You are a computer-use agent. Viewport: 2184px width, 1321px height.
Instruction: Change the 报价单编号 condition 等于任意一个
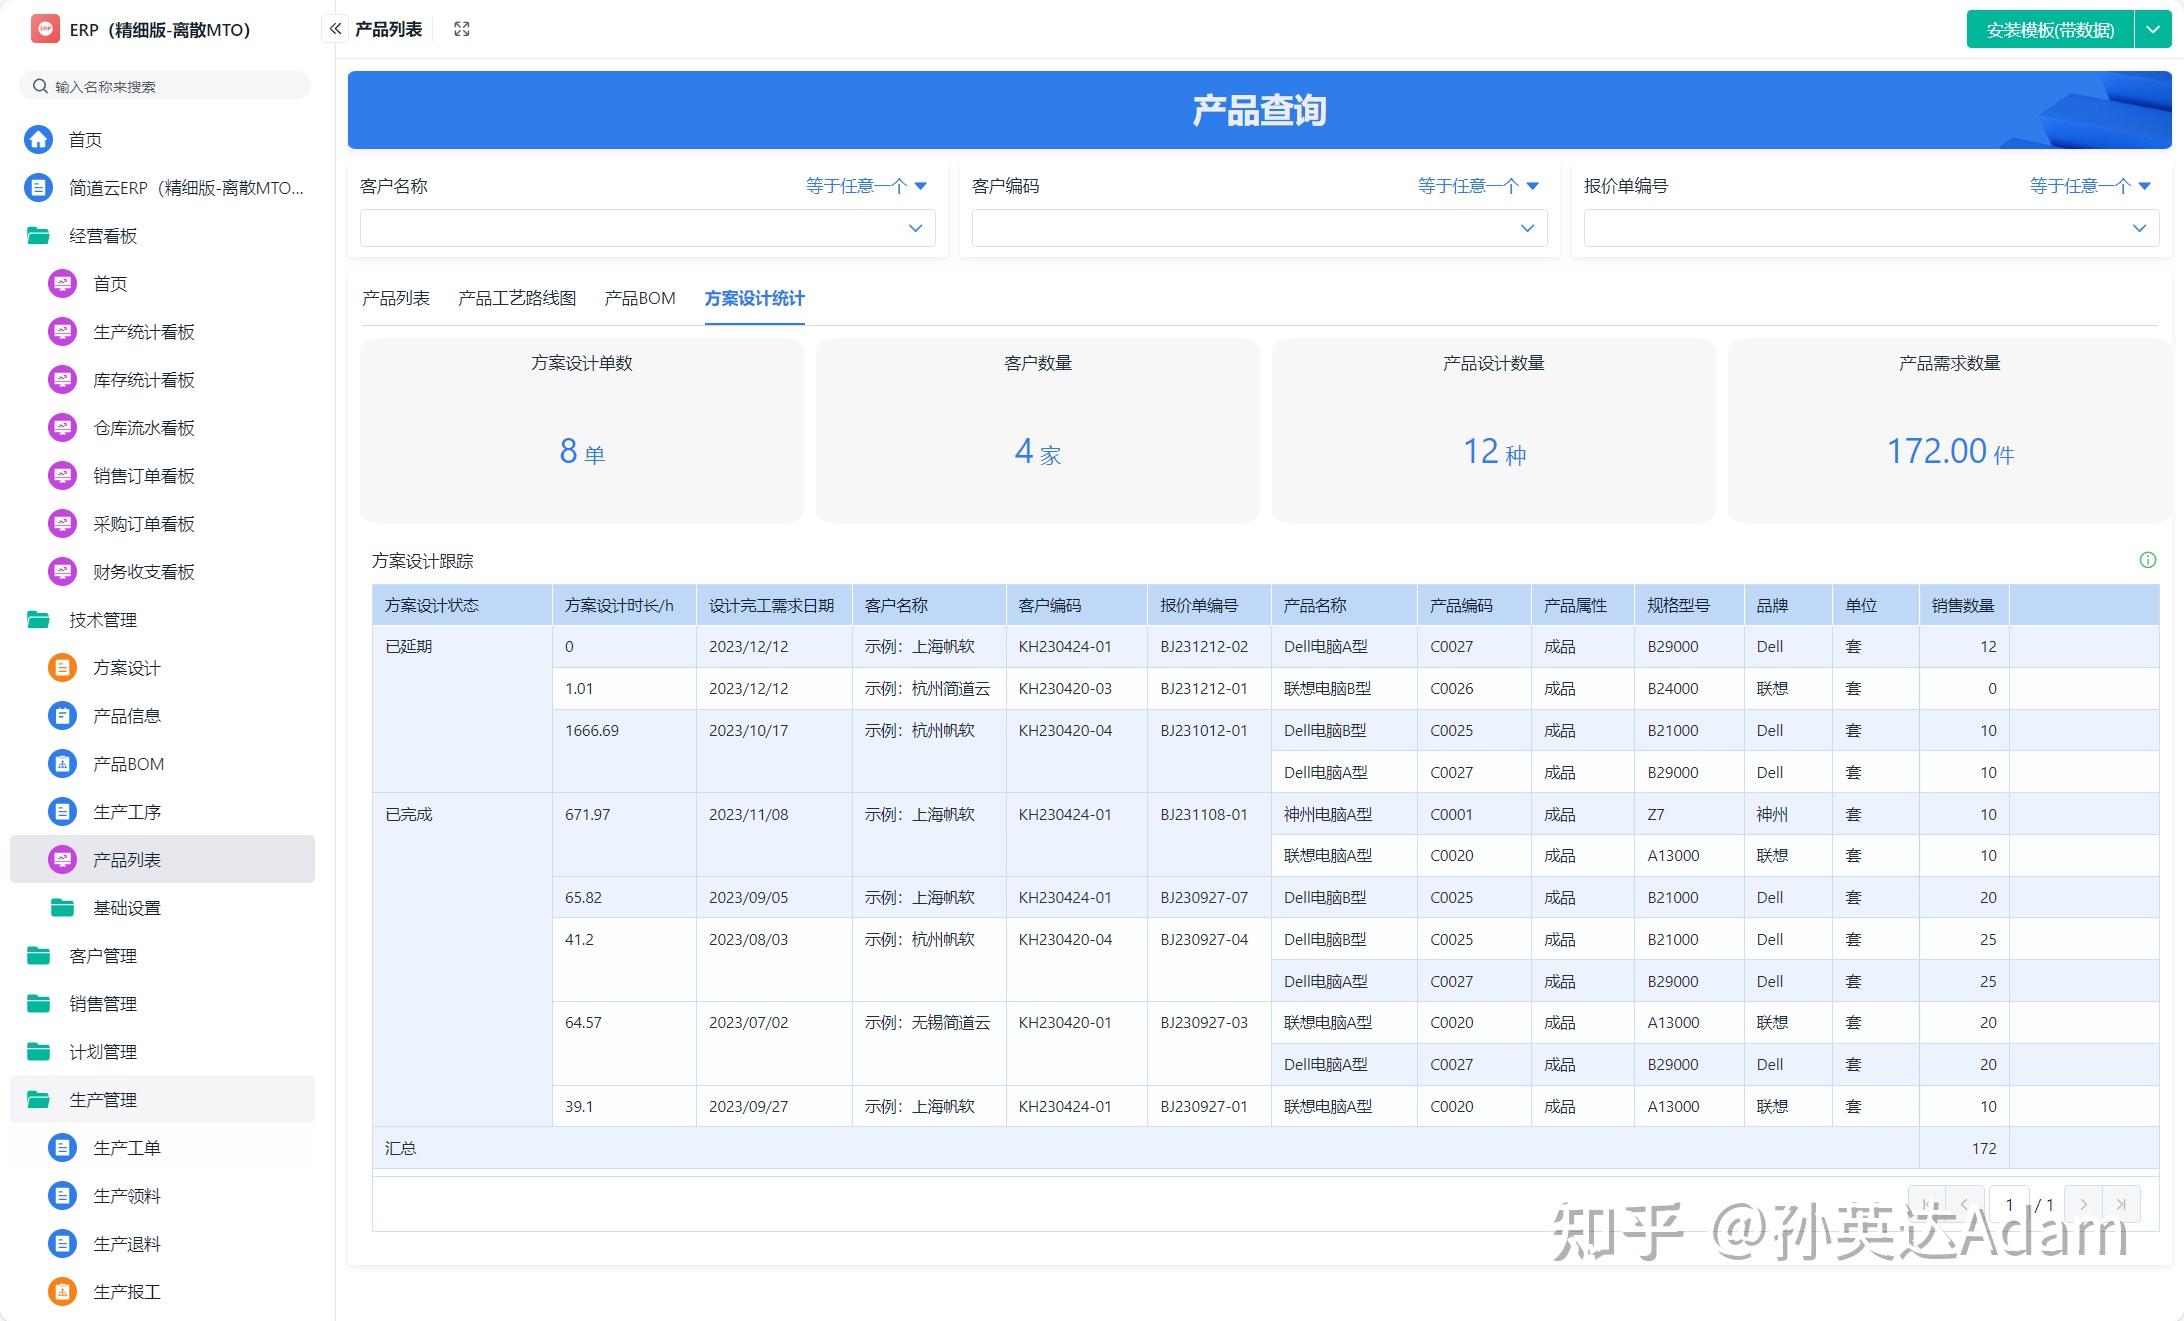tap(2087, 186)
